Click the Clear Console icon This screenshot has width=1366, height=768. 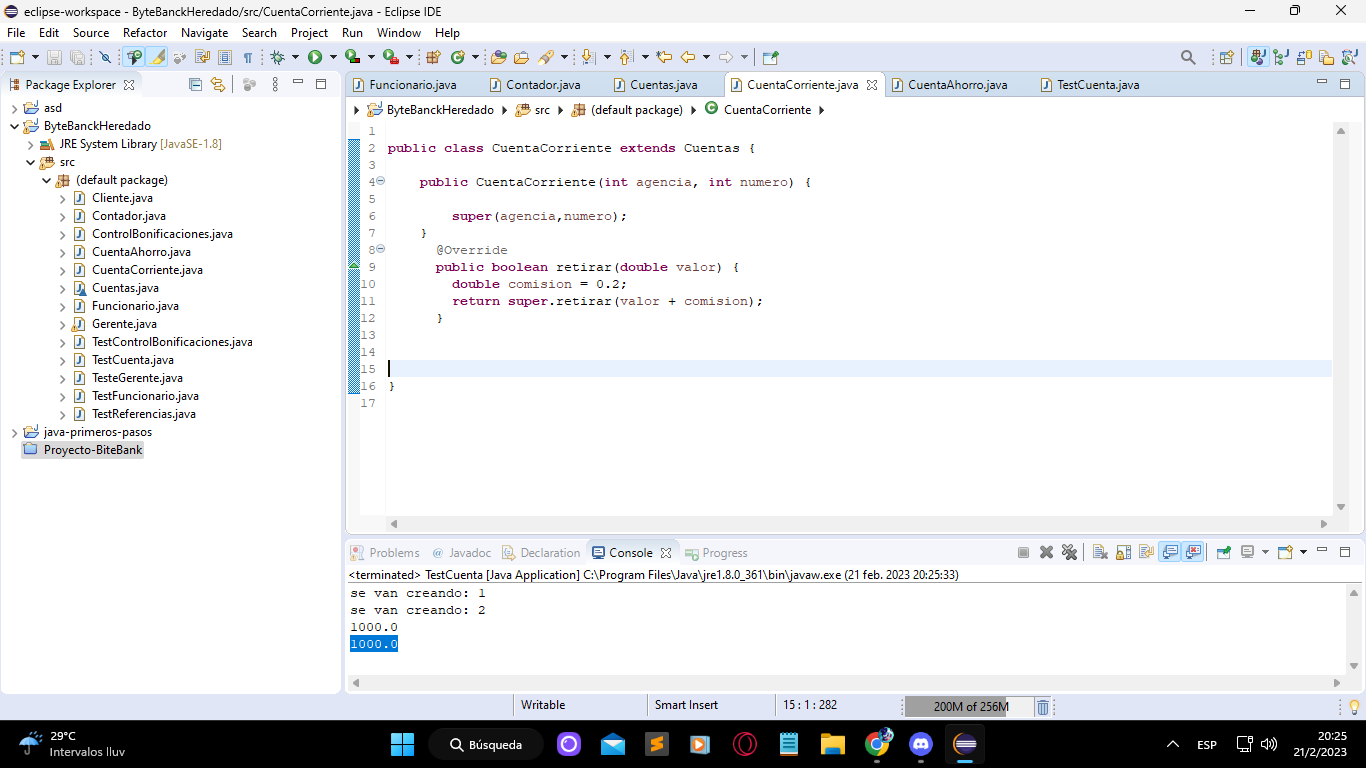click(x=1100, y=552)
